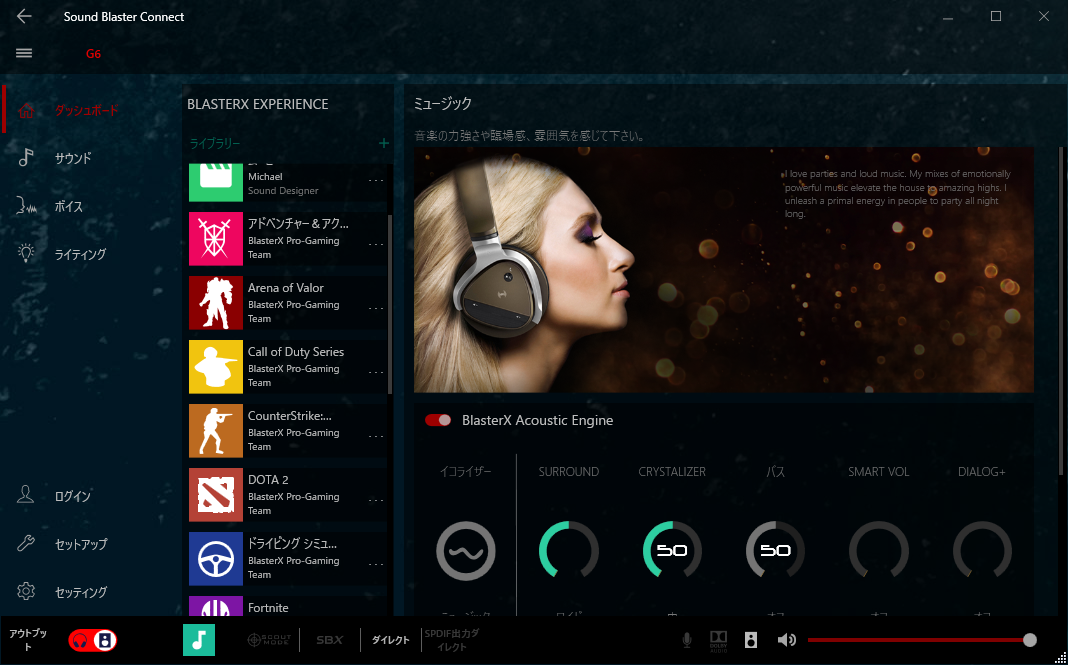The height and width of the screenshot is (665, 1068).
Task: Select the アドベンチャー＆アク profile icon
Action: pyautogui.click(x=216, y=238)
